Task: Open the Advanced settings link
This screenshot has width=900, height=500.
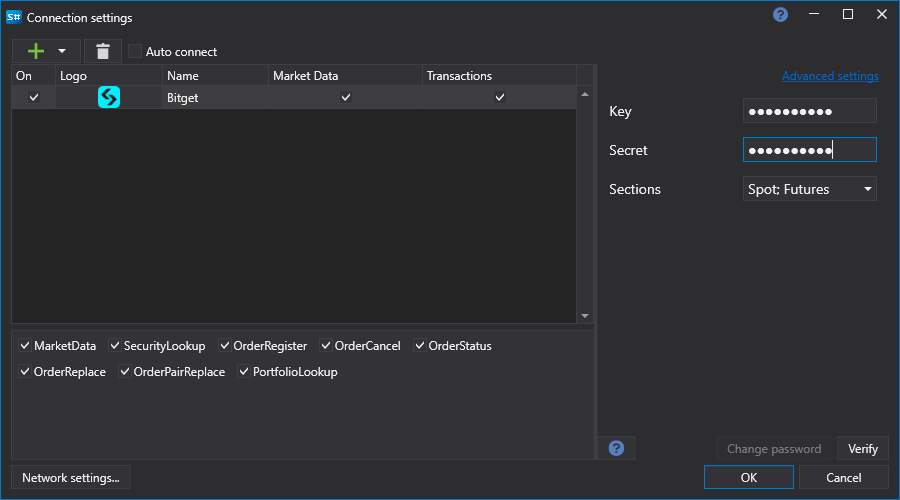Action: point(830,76)
